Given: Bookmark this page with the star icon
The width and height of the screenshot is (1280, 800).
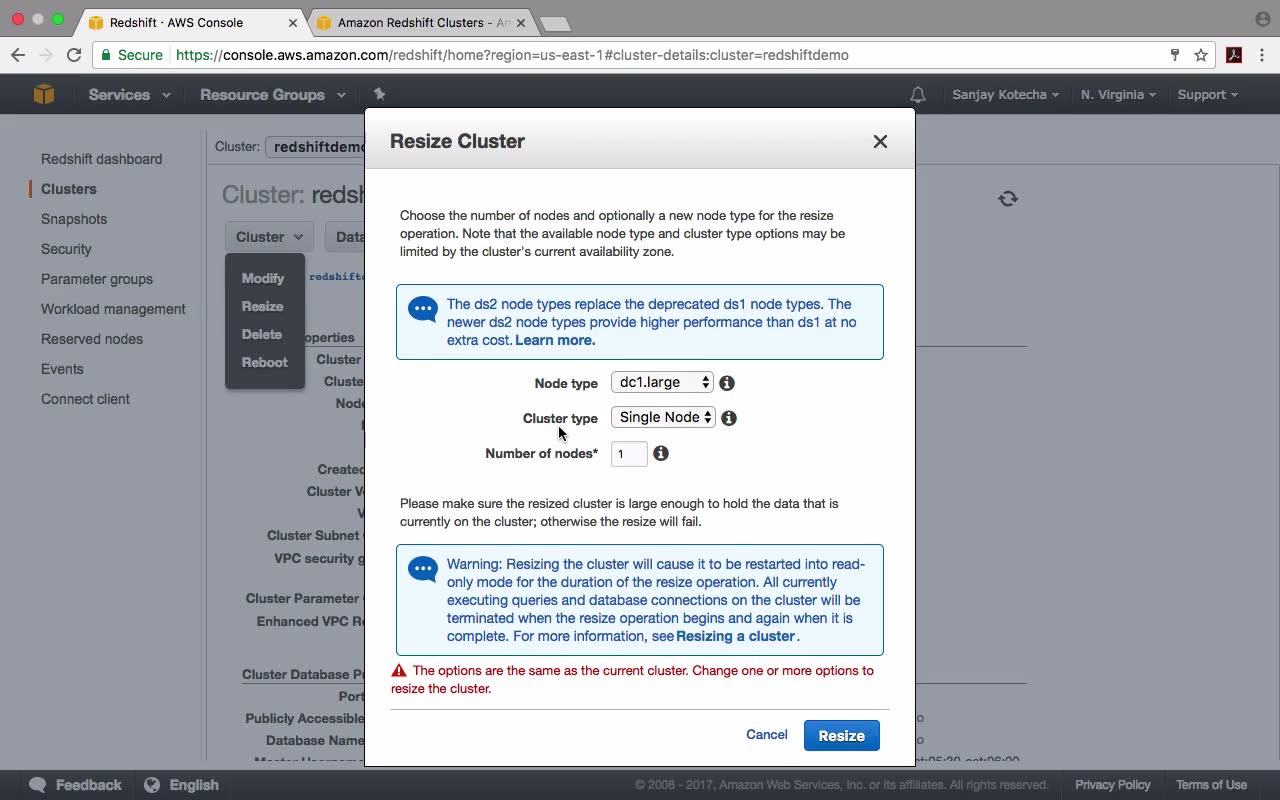Looking at the screenshot, I should point(1201,55).
